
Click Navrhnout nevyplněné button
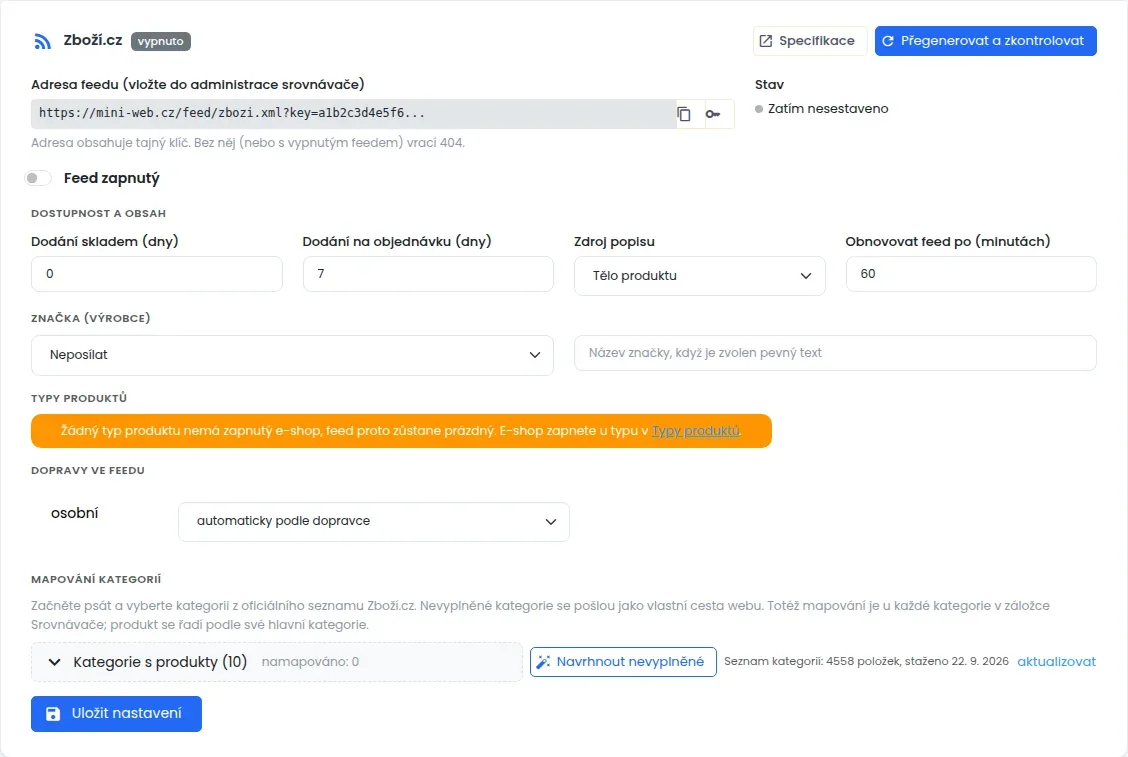[623, 662]
